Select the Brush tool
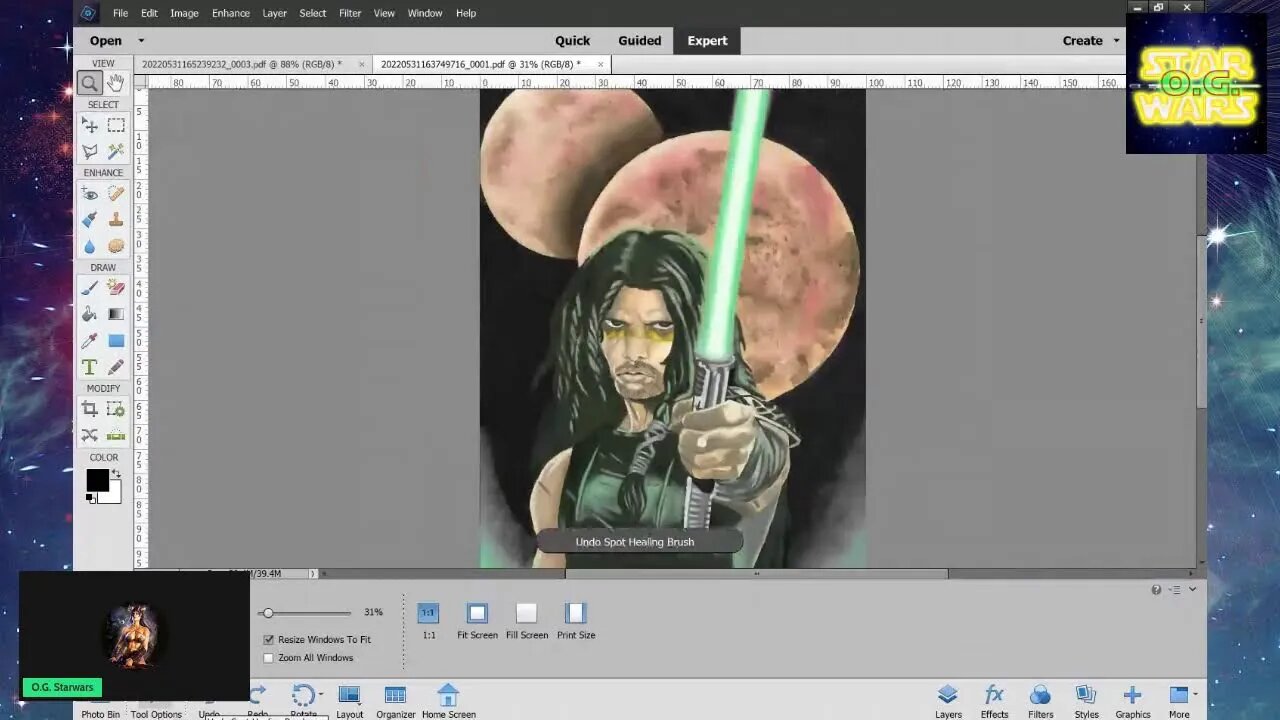The image size is (1280, 720). (90, 289)
